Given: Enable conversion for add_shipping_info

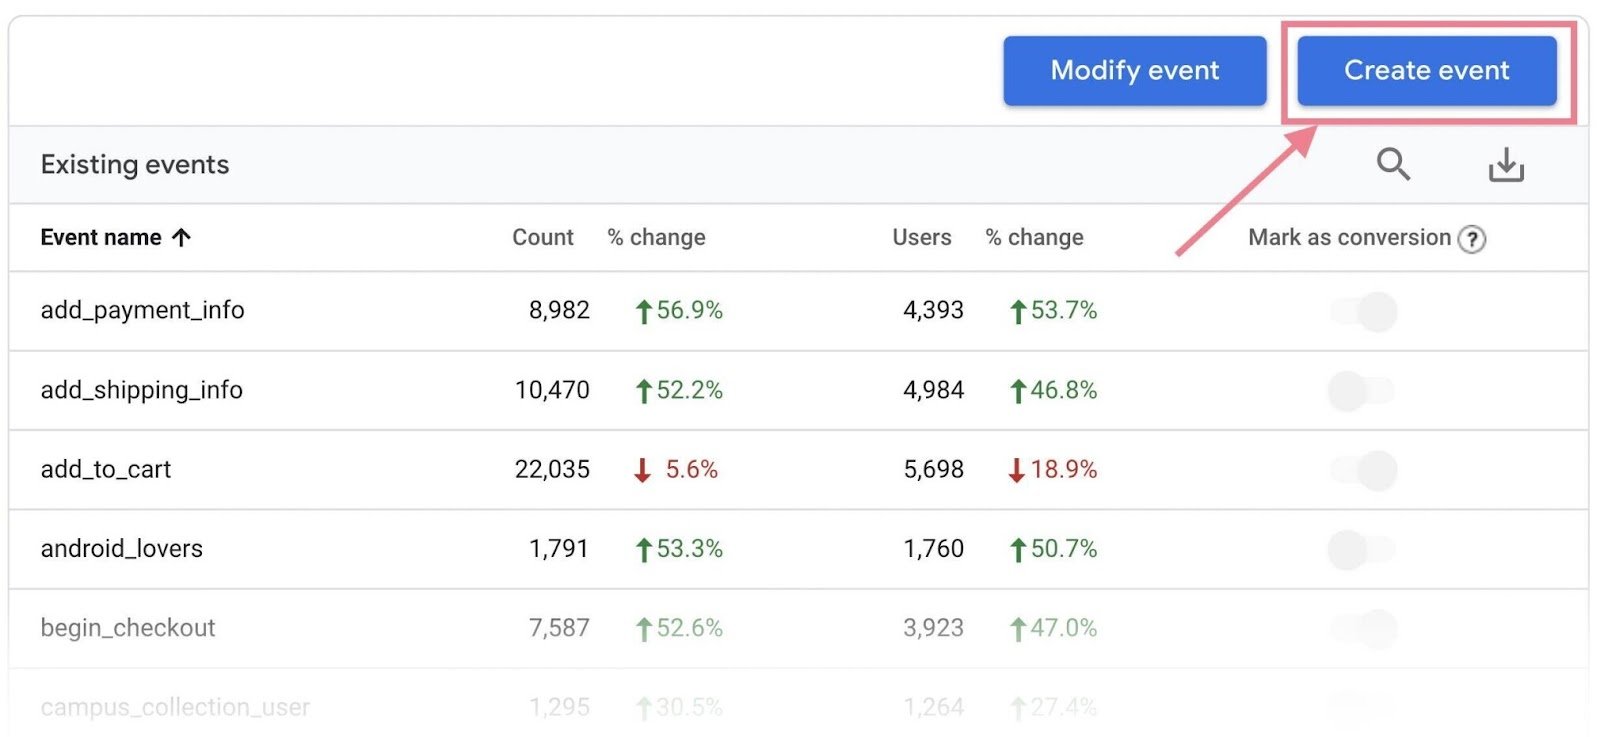Looking at the screenshot, I should 1361,391.
